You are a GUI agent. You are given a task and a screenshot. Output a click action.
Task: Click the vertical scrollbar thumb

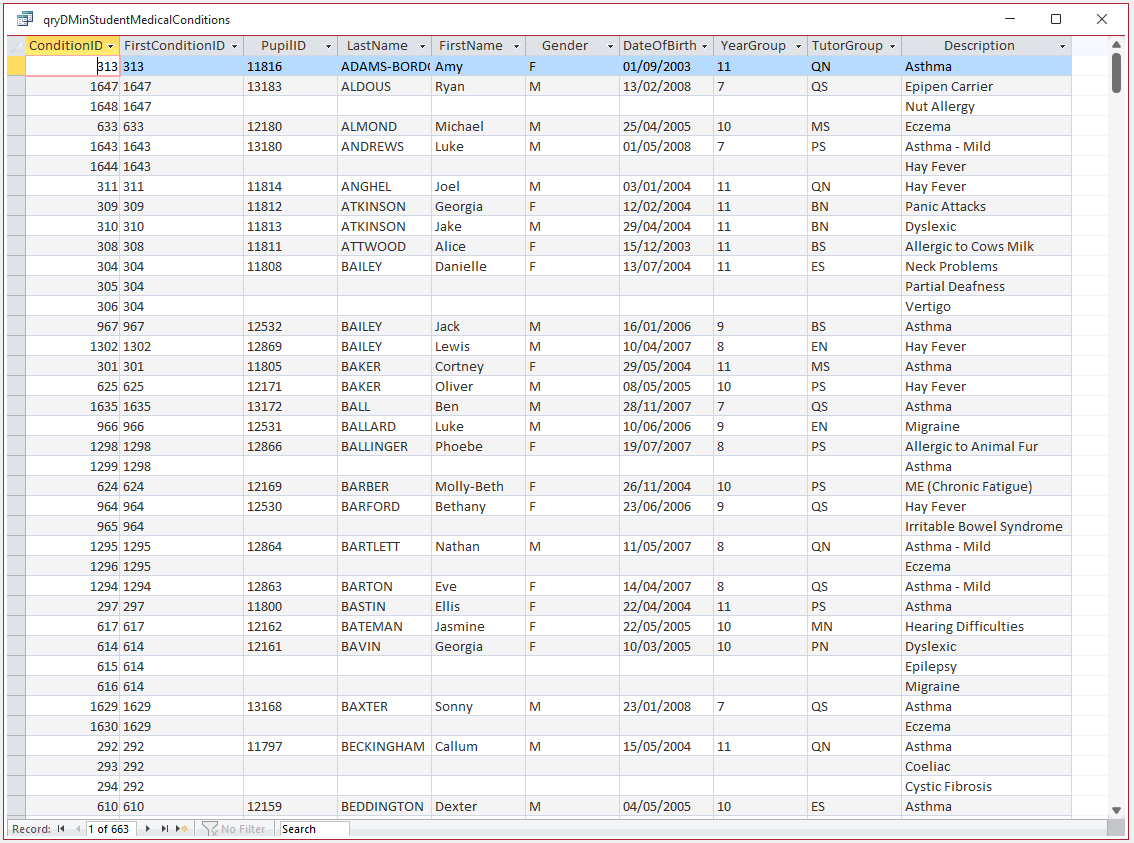[1116, 73]
